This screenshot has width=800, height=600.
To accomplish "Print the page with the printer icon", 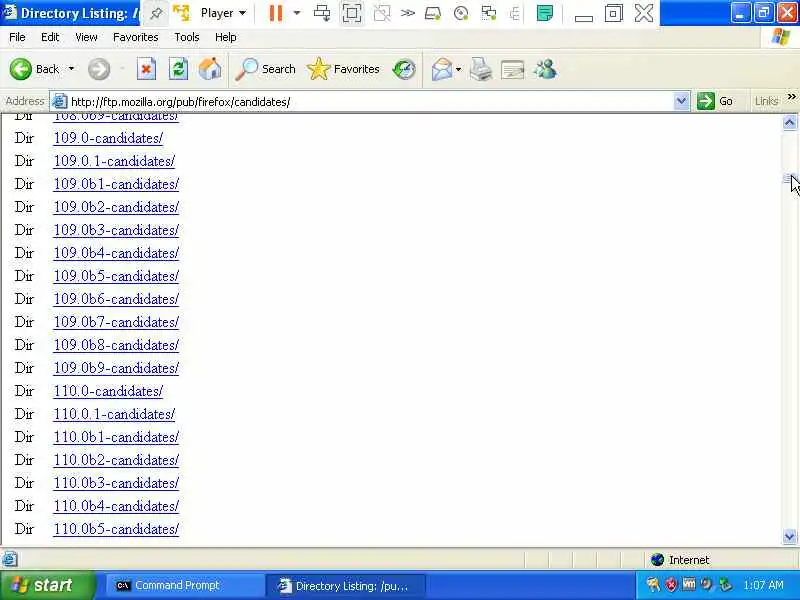I will click(481, 69).
